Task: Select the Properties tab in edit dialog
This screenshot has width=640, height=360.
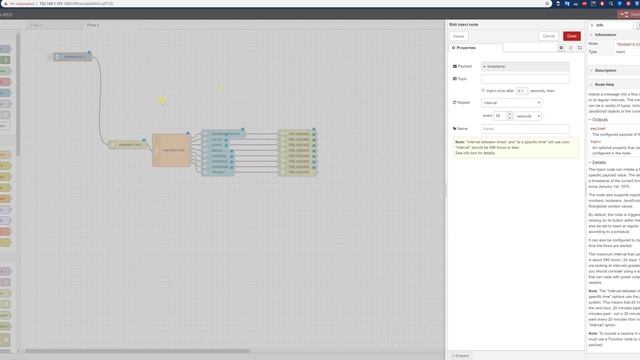Action: point(475,48)
